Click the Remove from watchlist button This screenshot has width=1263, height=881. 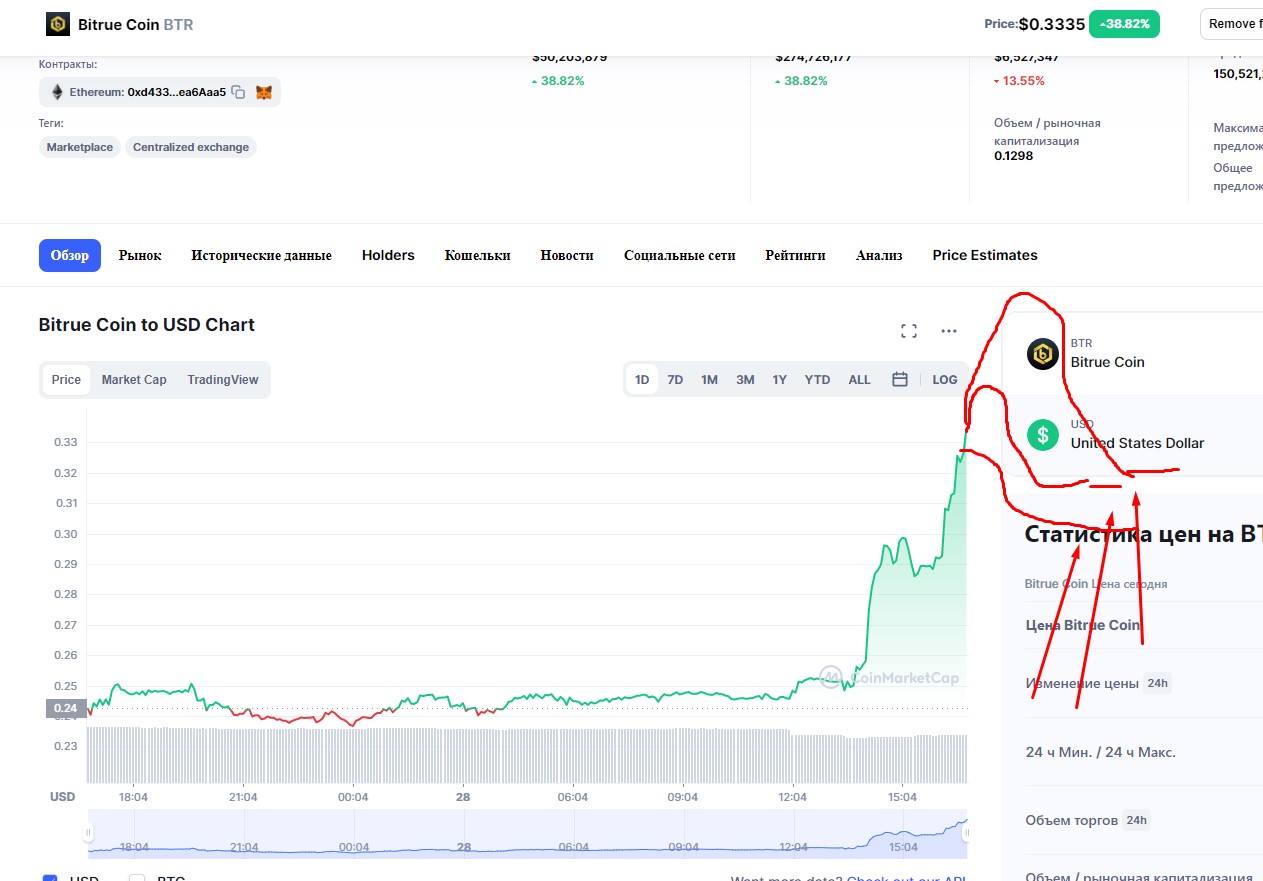(x=1232, y=24)
